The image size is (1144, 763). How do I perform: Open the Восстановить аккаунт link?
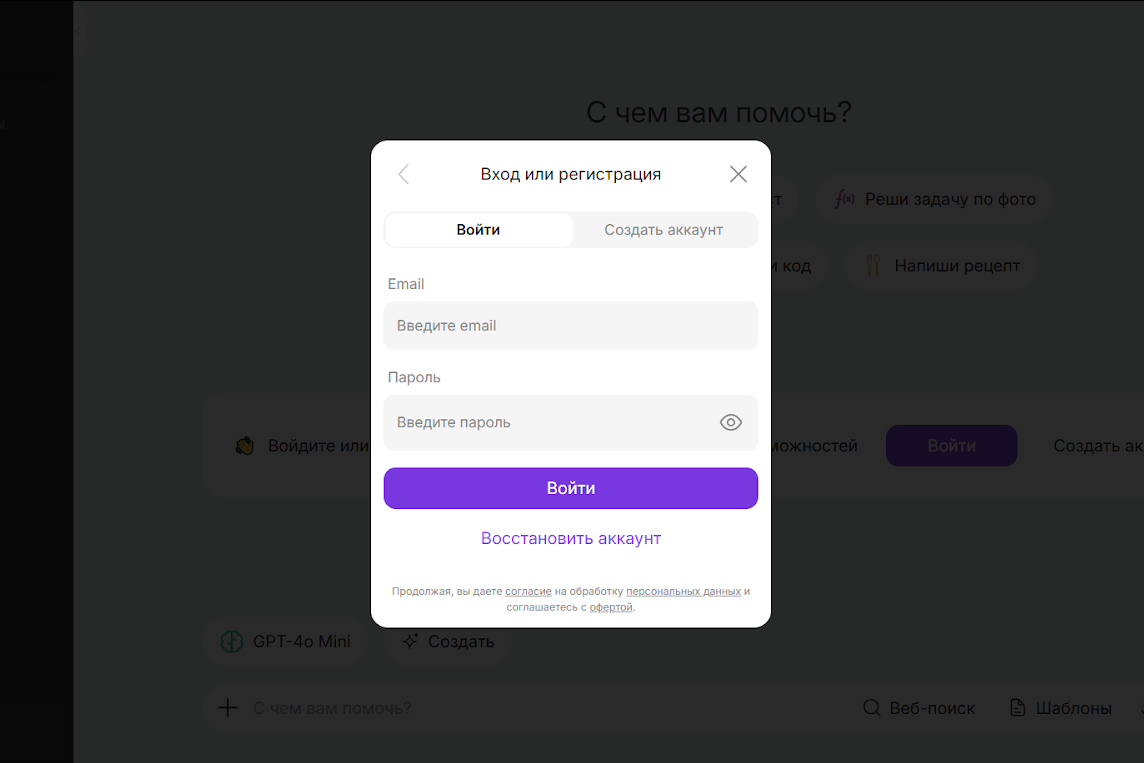(x=571, y=538)
